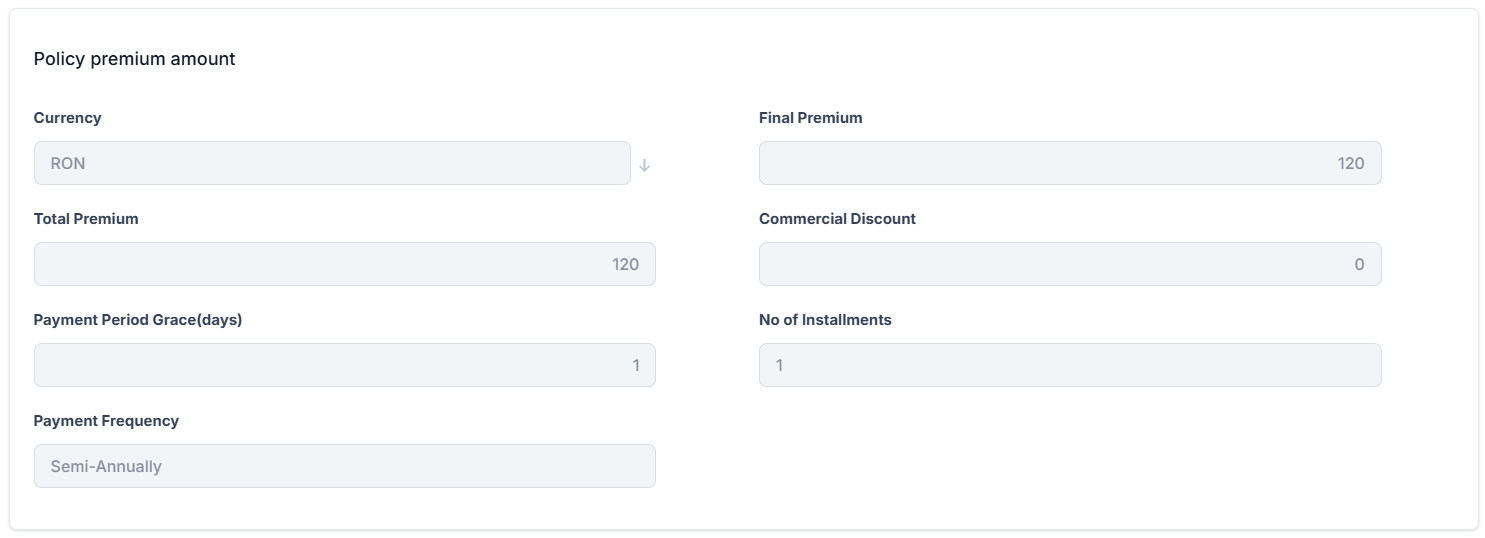The image size is (1485, 538).
Task: Click the 120 value in Final Premium
Action: point(1350,163)
